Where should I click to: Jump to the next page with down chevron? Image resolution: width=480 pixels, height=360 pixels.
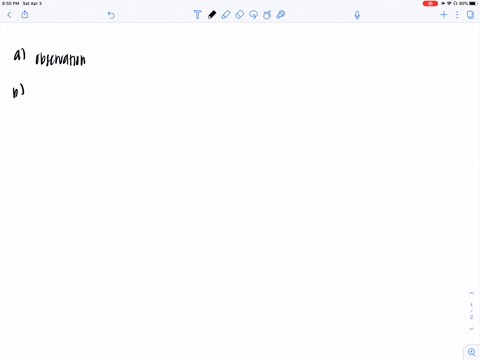(471, 329)
